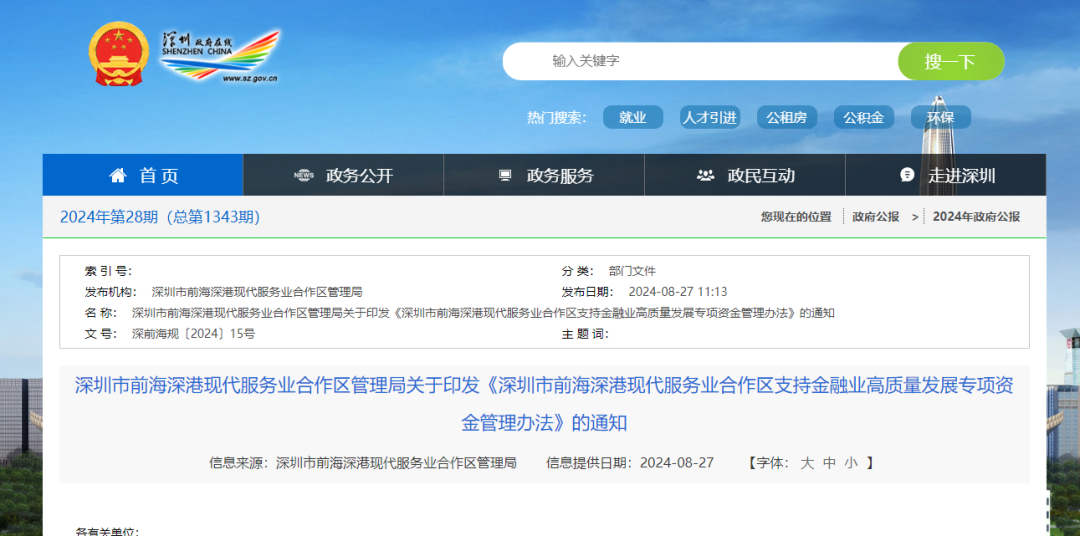The height and width of the screenshot is (536, 1080).
Task: Open the 政民互动 navigation tab
Action: pos(745,175)
